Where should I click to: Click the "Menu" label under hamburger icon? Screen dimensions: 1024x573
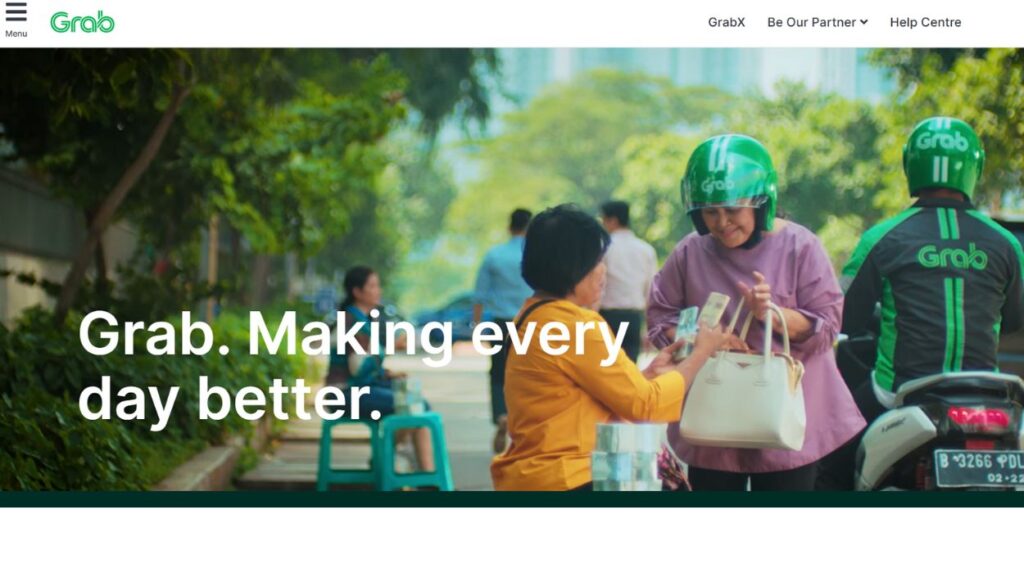[16, 34]
